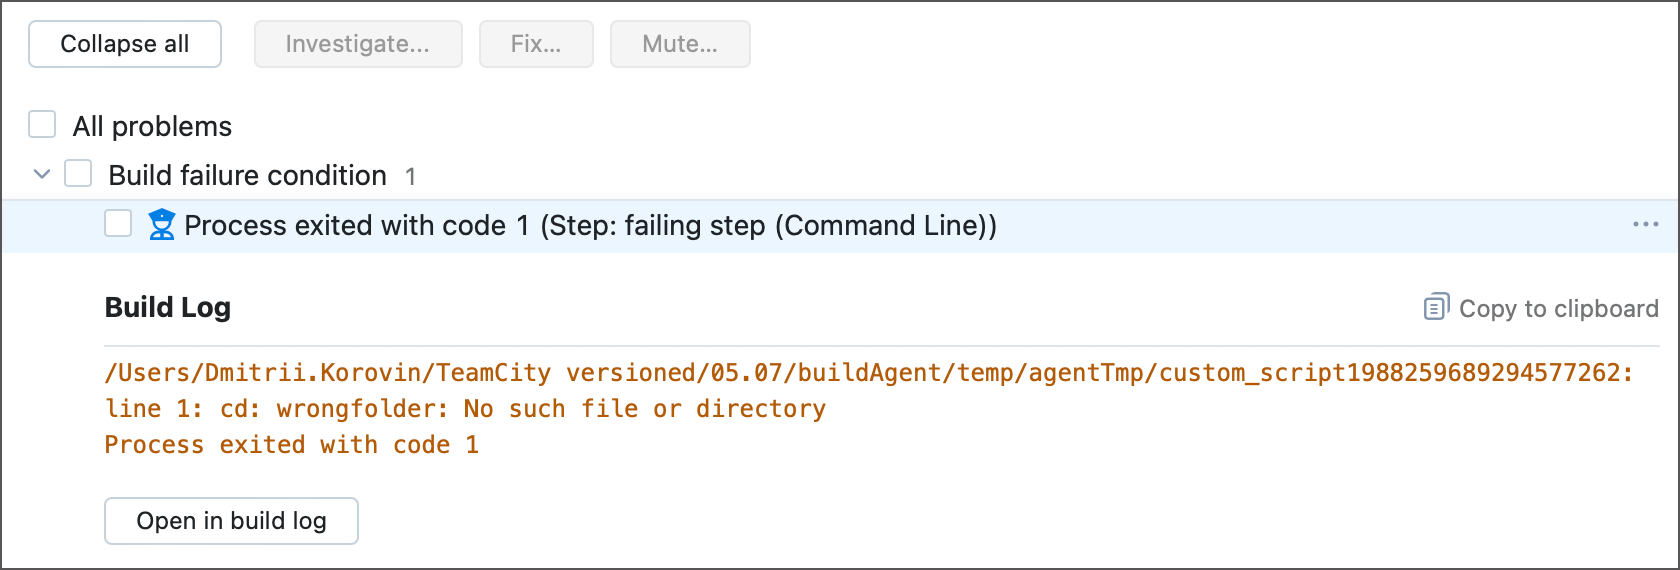
Task: Click the clipboard icon next to Copy
Action: (x=1436, y=308)
